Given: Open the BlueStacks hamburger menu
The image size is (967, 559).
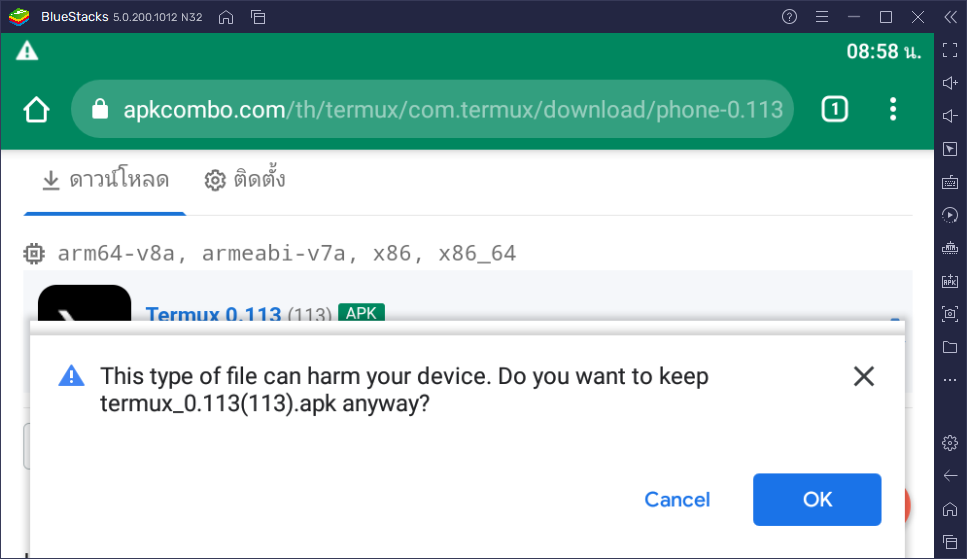Looking at the screenshot, I should tap(821, 17).
